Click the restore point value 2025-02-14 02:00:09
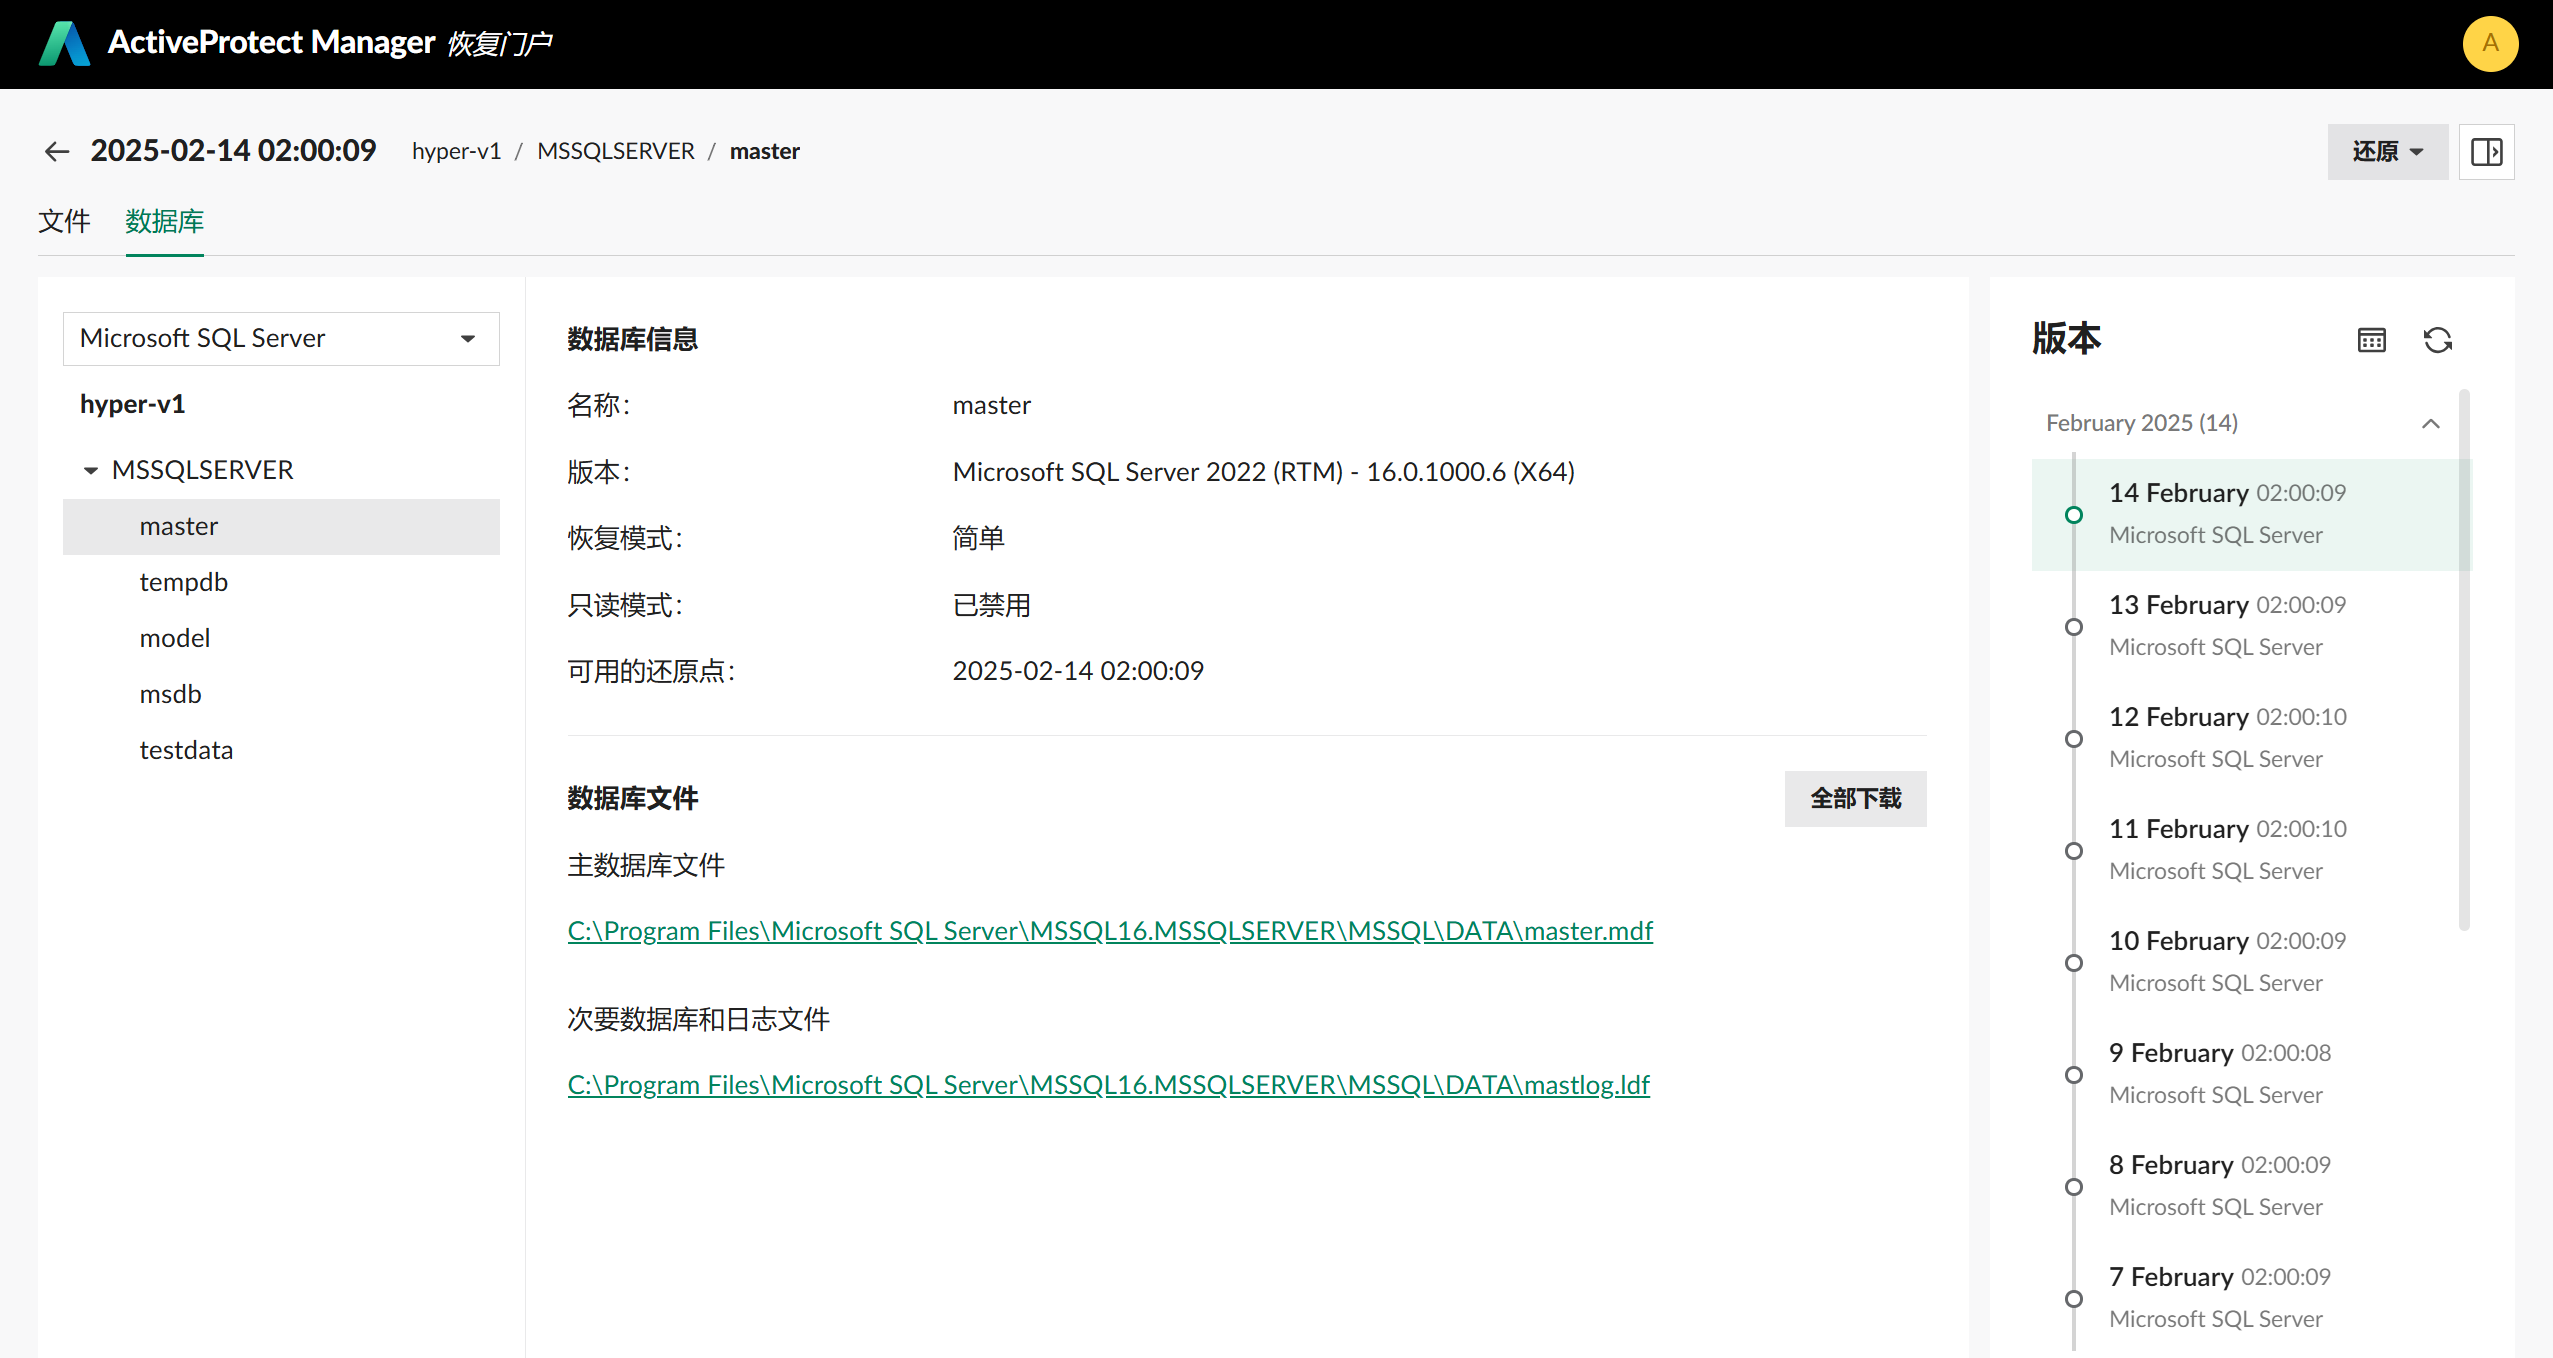Screen dimensions: 2553x1358 tap(1078, 671)
